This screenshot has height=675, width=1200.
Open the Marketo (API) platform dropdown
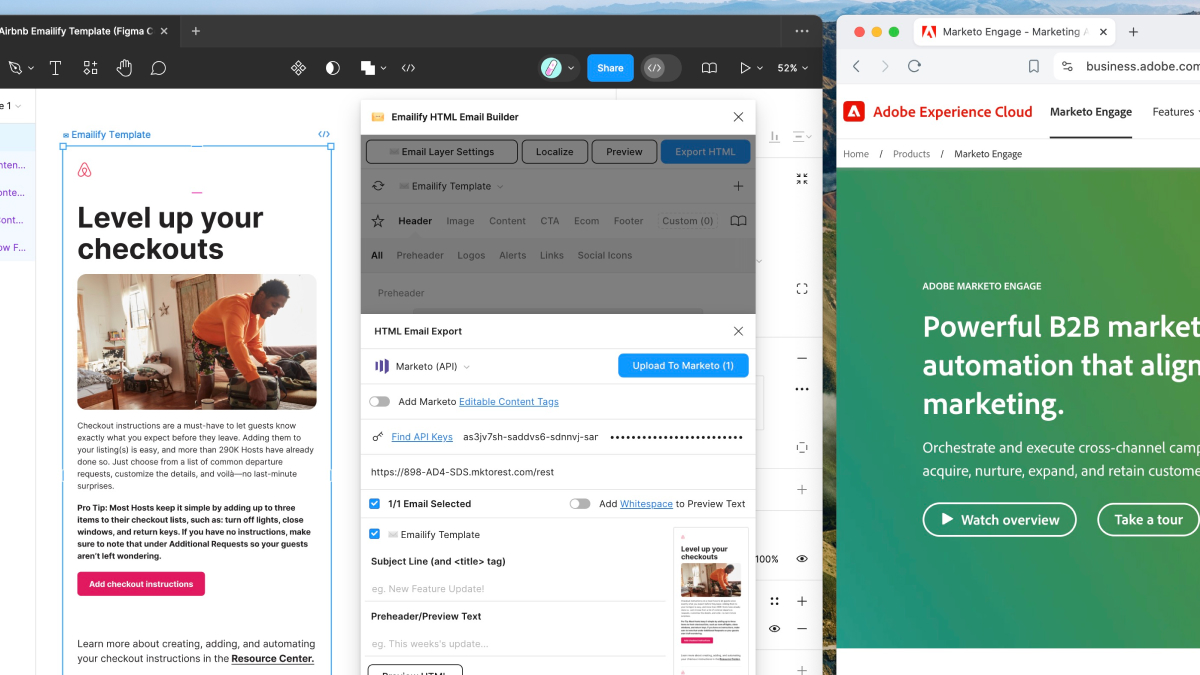[x=423, y=366]
